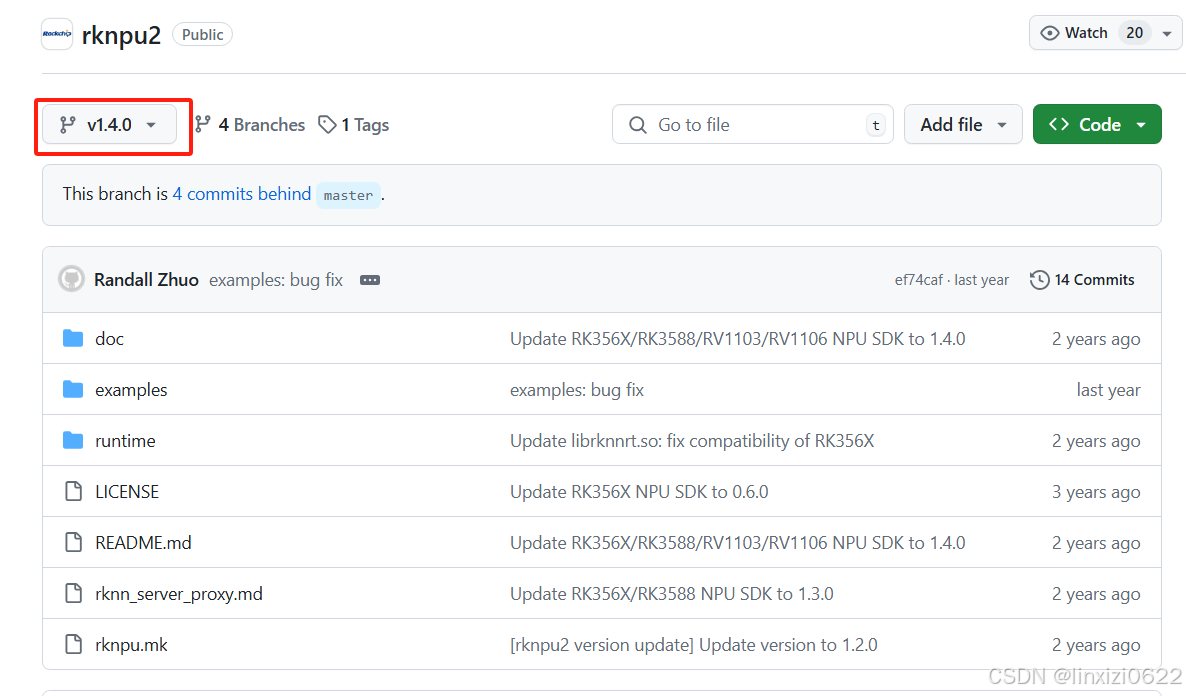Screen dimensions: 1186x696
Task: Open the 4 commits behind link
Action: pyautogui.click(x=241, y=194)
